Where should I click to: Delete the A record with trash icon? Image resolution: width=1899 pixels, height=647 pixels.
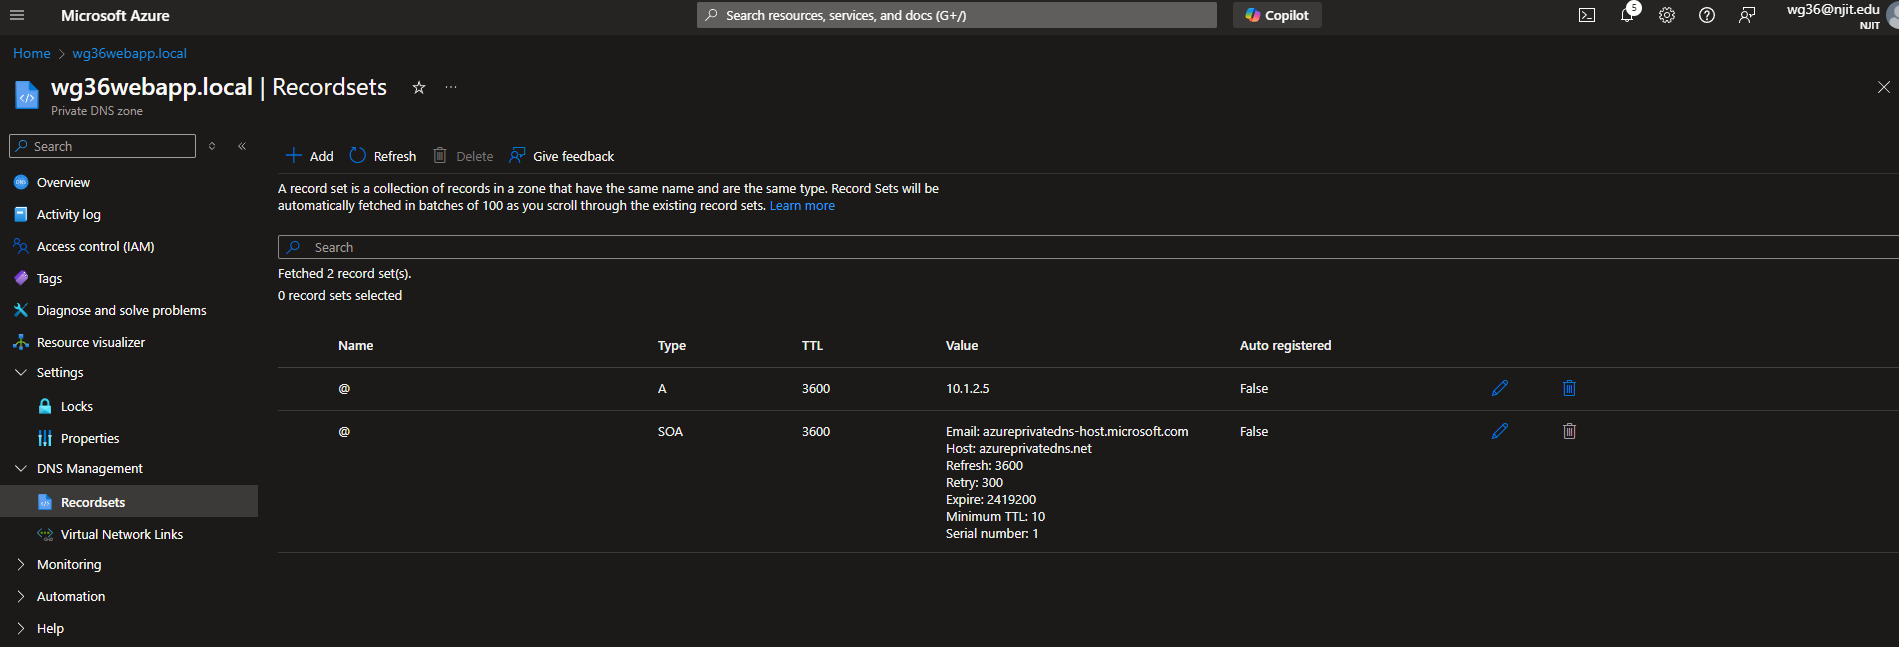coord(1569,388)
